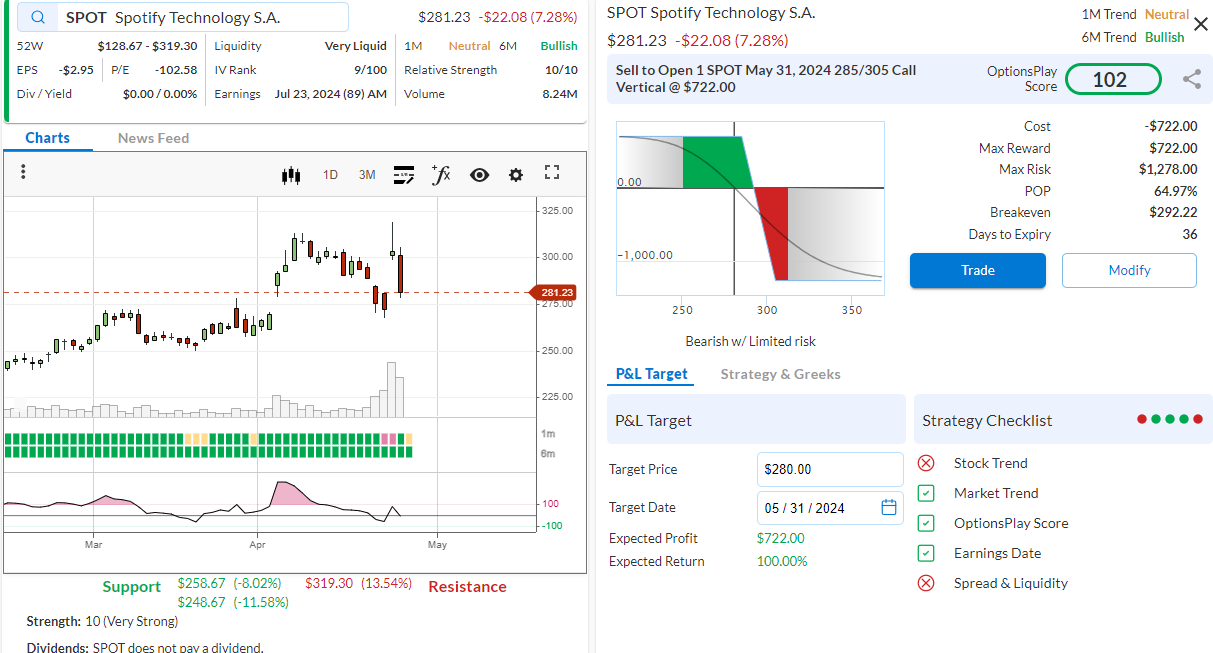The image size is (1213, 653).
Task: Click the Max Reward row's $722.00 value
Action: 1173,148
